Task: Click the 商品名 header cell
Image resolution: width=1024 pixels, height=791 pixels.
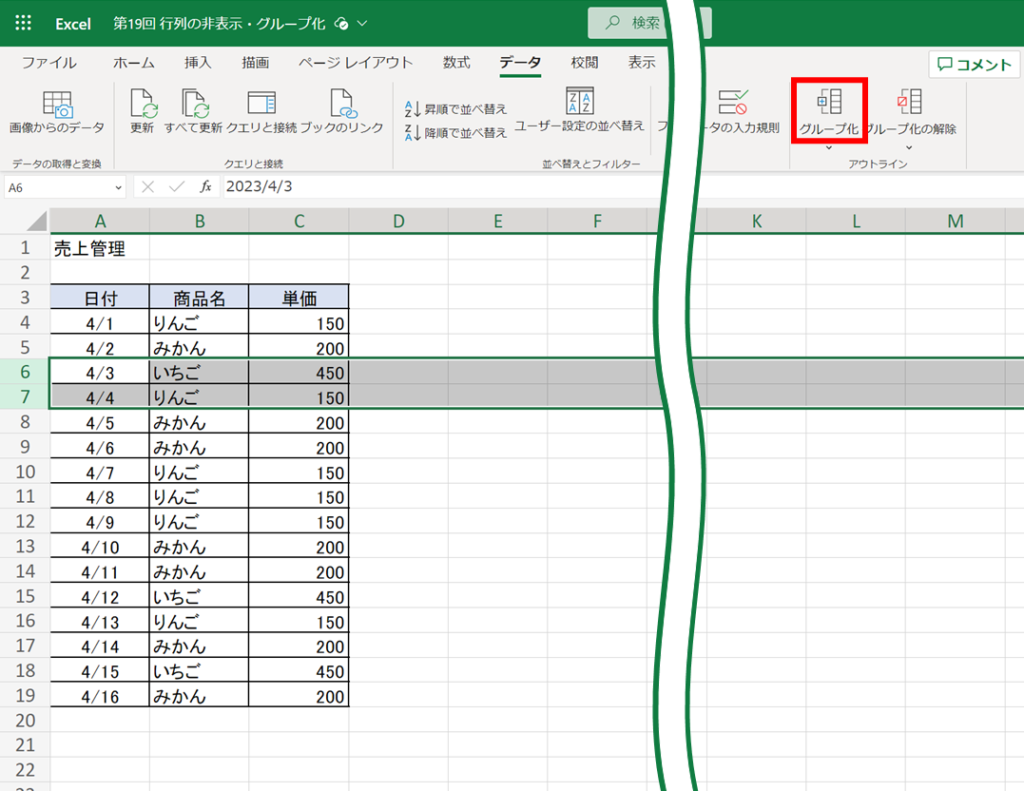Action: tap(199, 297)
